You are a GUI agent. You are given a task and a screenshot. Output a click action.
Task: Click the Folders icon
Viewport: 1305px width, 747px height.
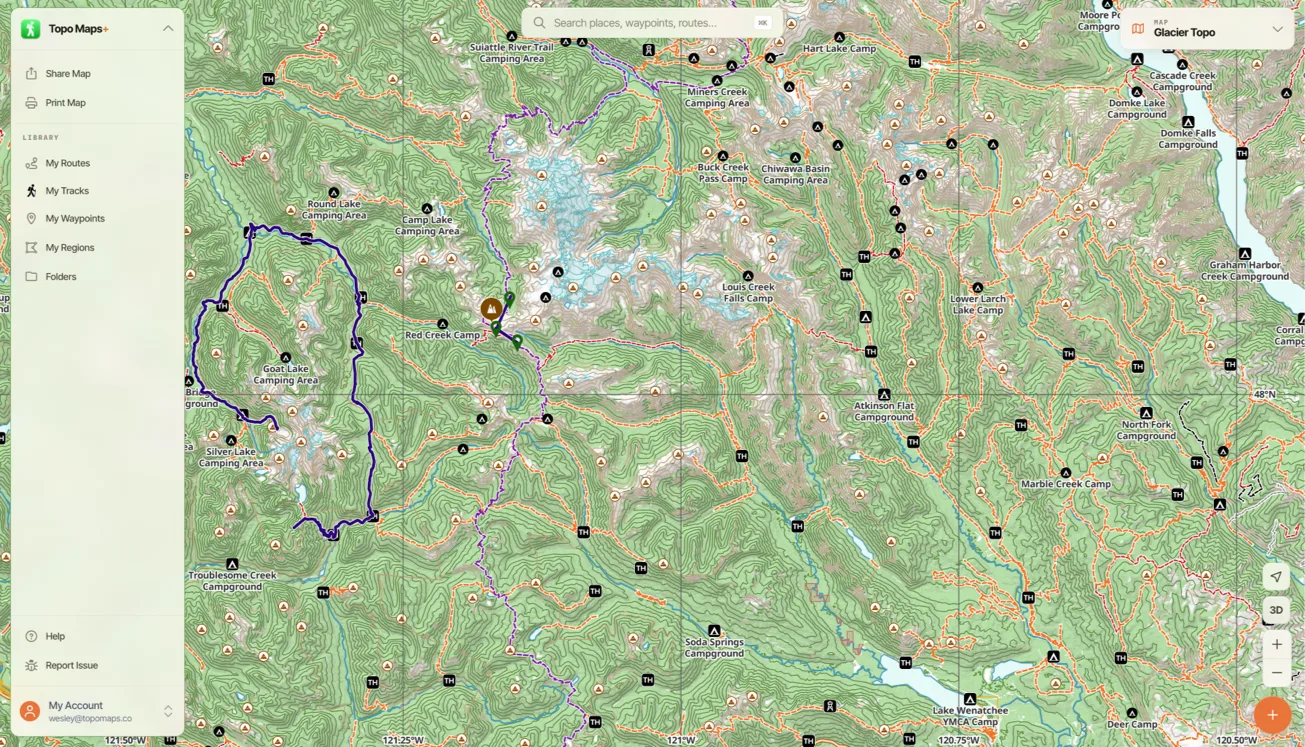click(31, 277)
